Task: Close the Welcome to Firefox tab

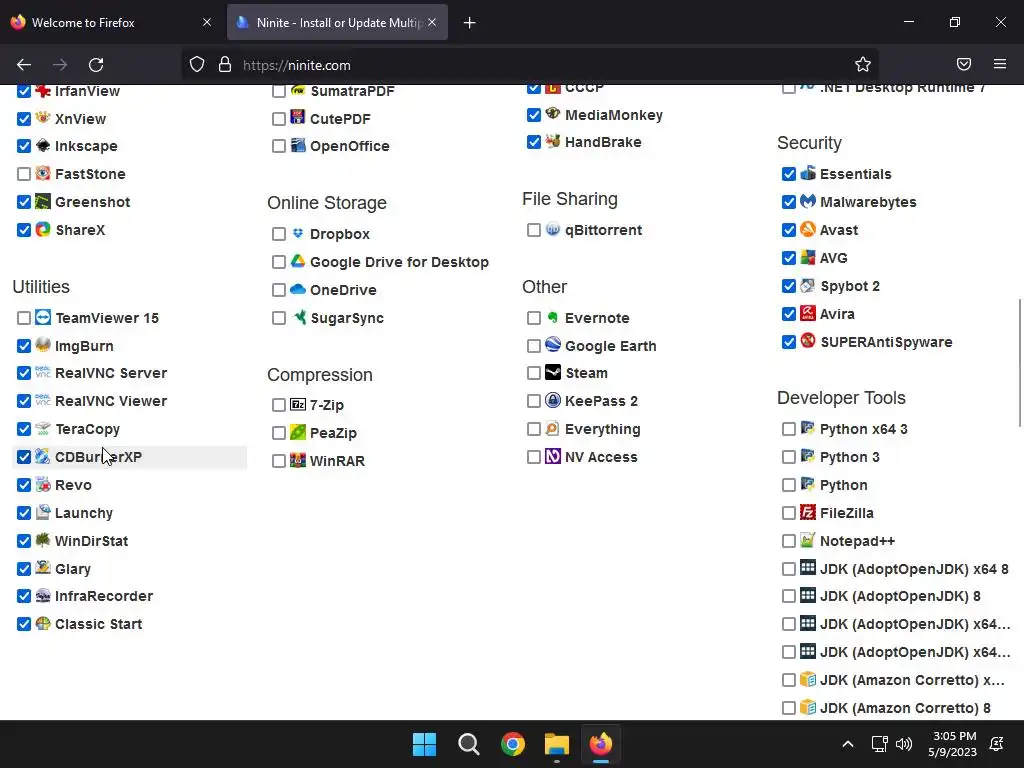Action: coord(207,22)
